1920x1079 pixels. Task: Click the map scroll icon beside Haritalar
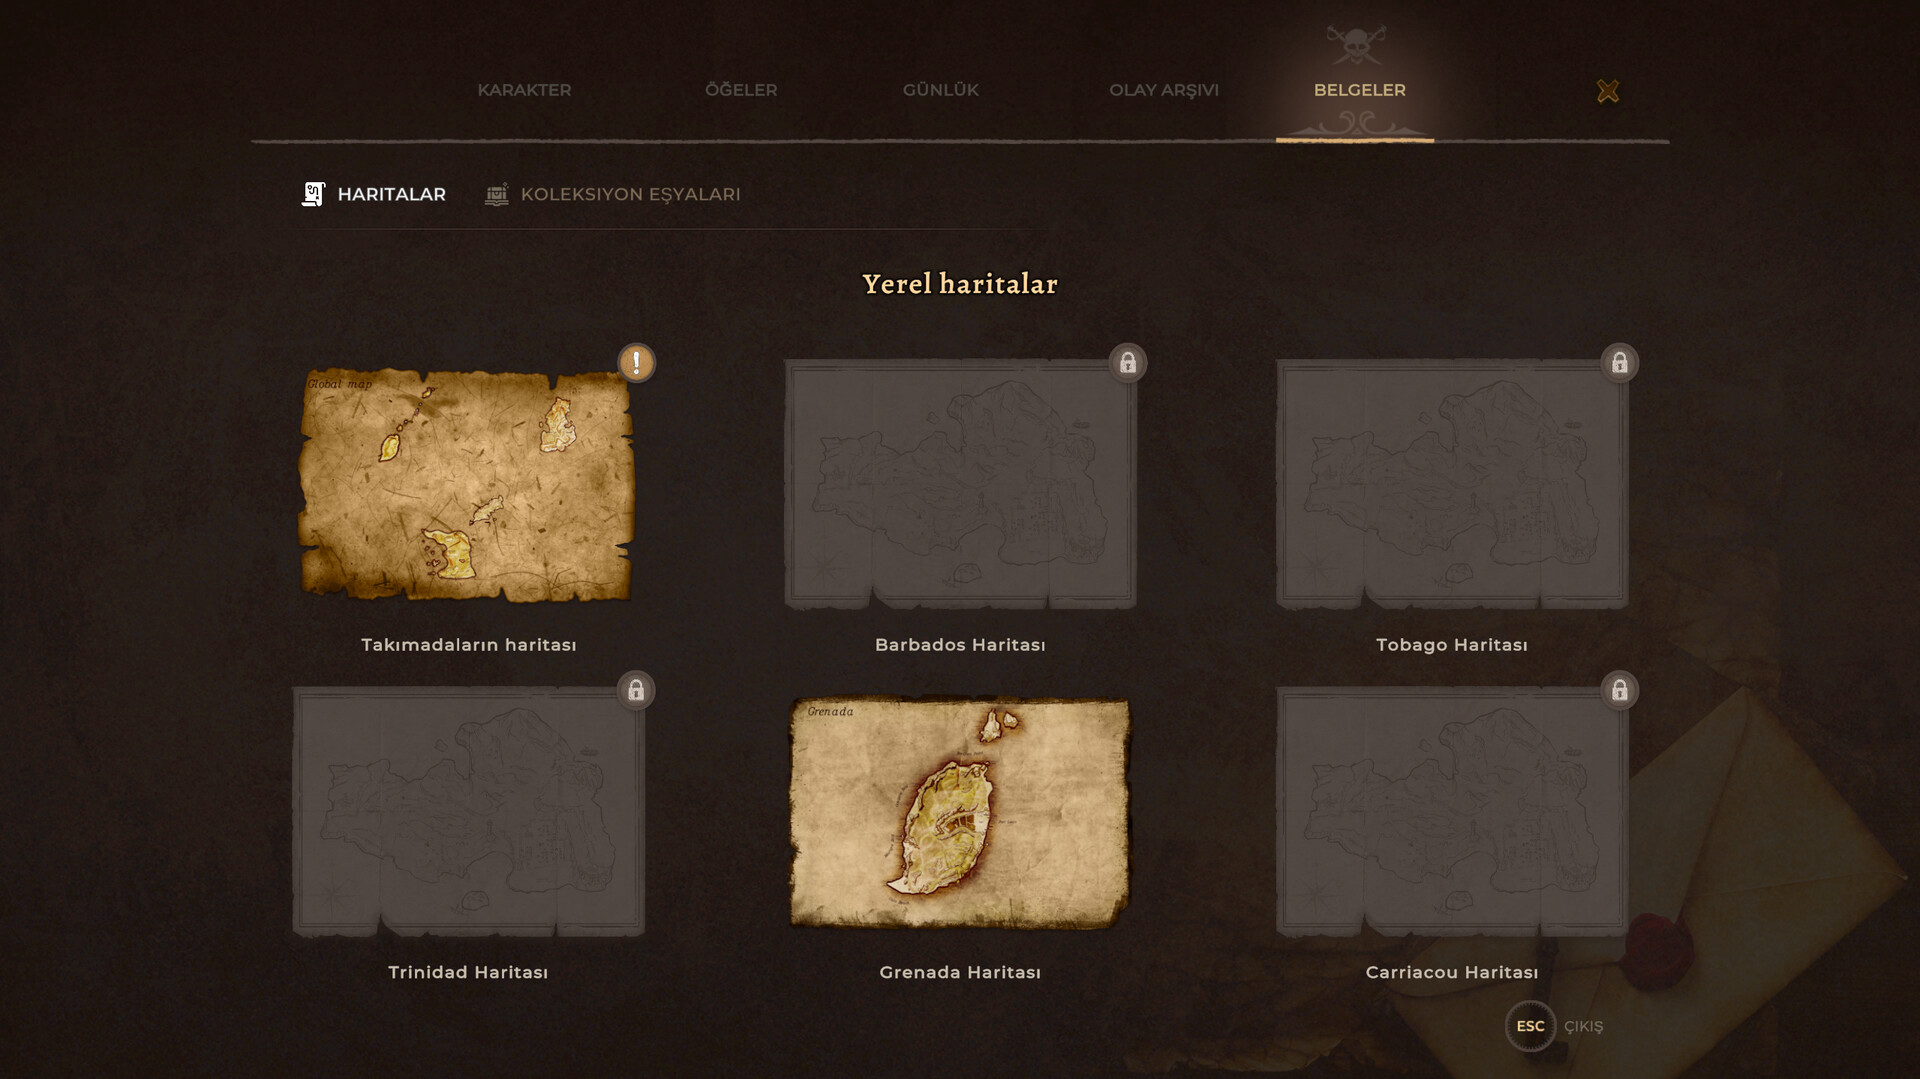point(313,194)
